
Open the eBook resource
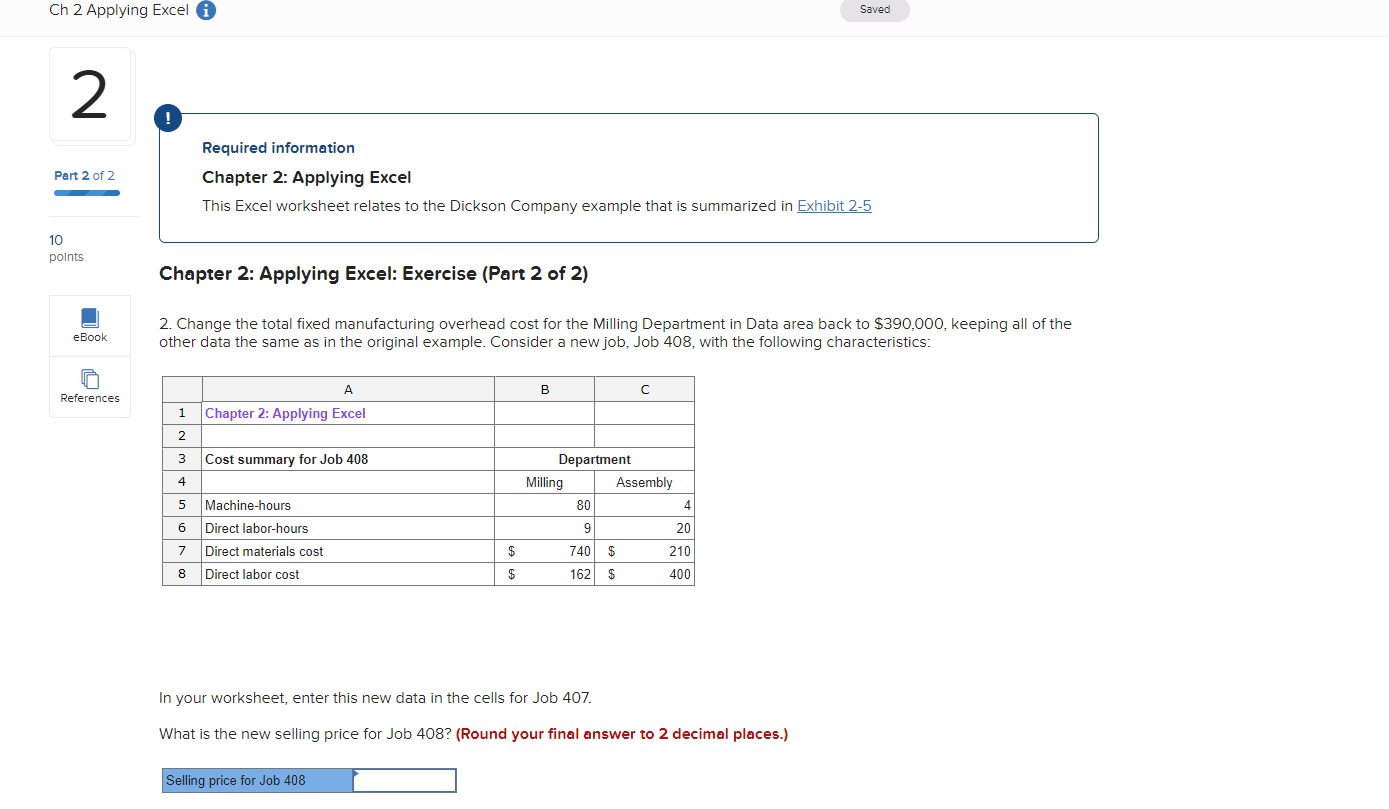point(89,324)
